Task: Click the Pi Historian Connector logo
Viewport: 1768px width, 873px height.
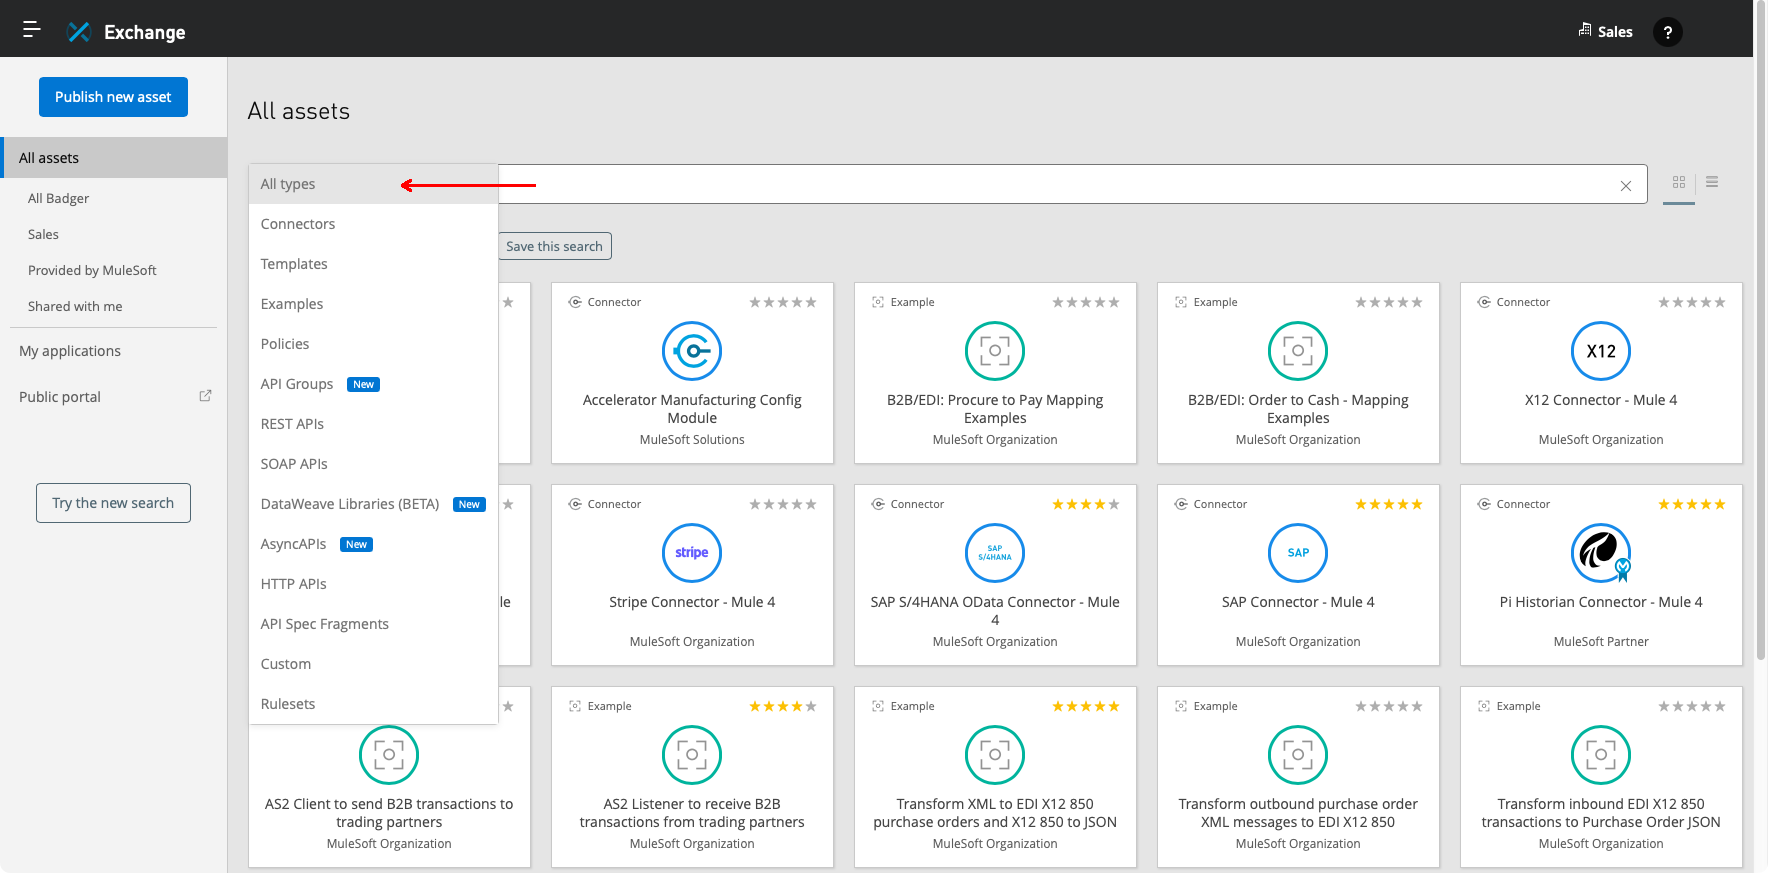Action: [1601, 553]
